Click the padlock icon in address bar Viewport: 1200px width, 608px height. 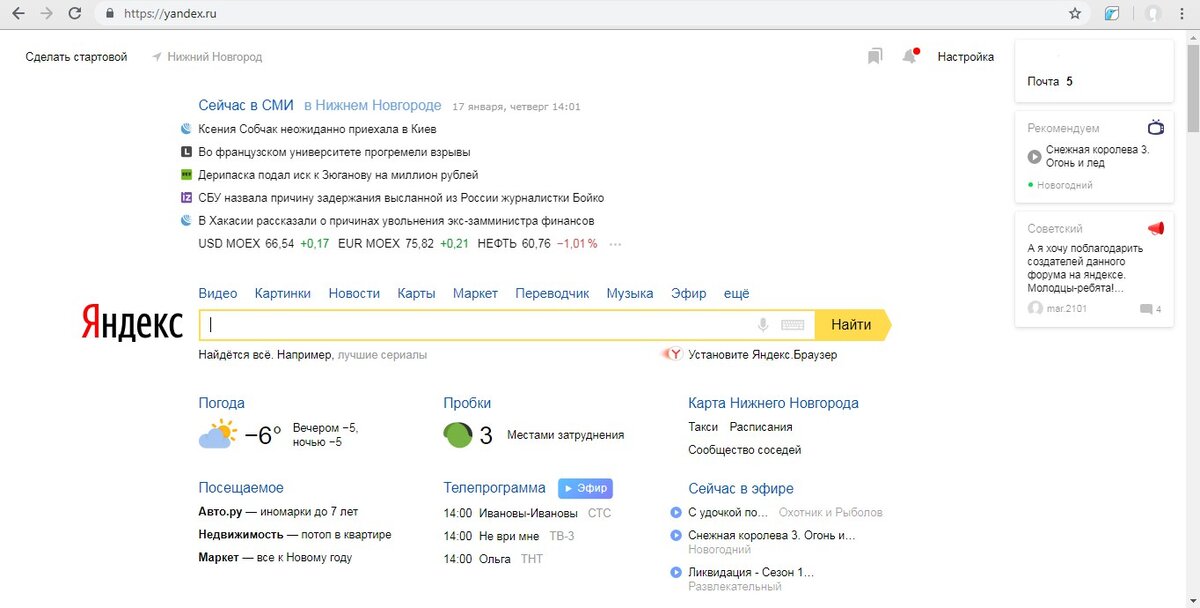point(110,14)
